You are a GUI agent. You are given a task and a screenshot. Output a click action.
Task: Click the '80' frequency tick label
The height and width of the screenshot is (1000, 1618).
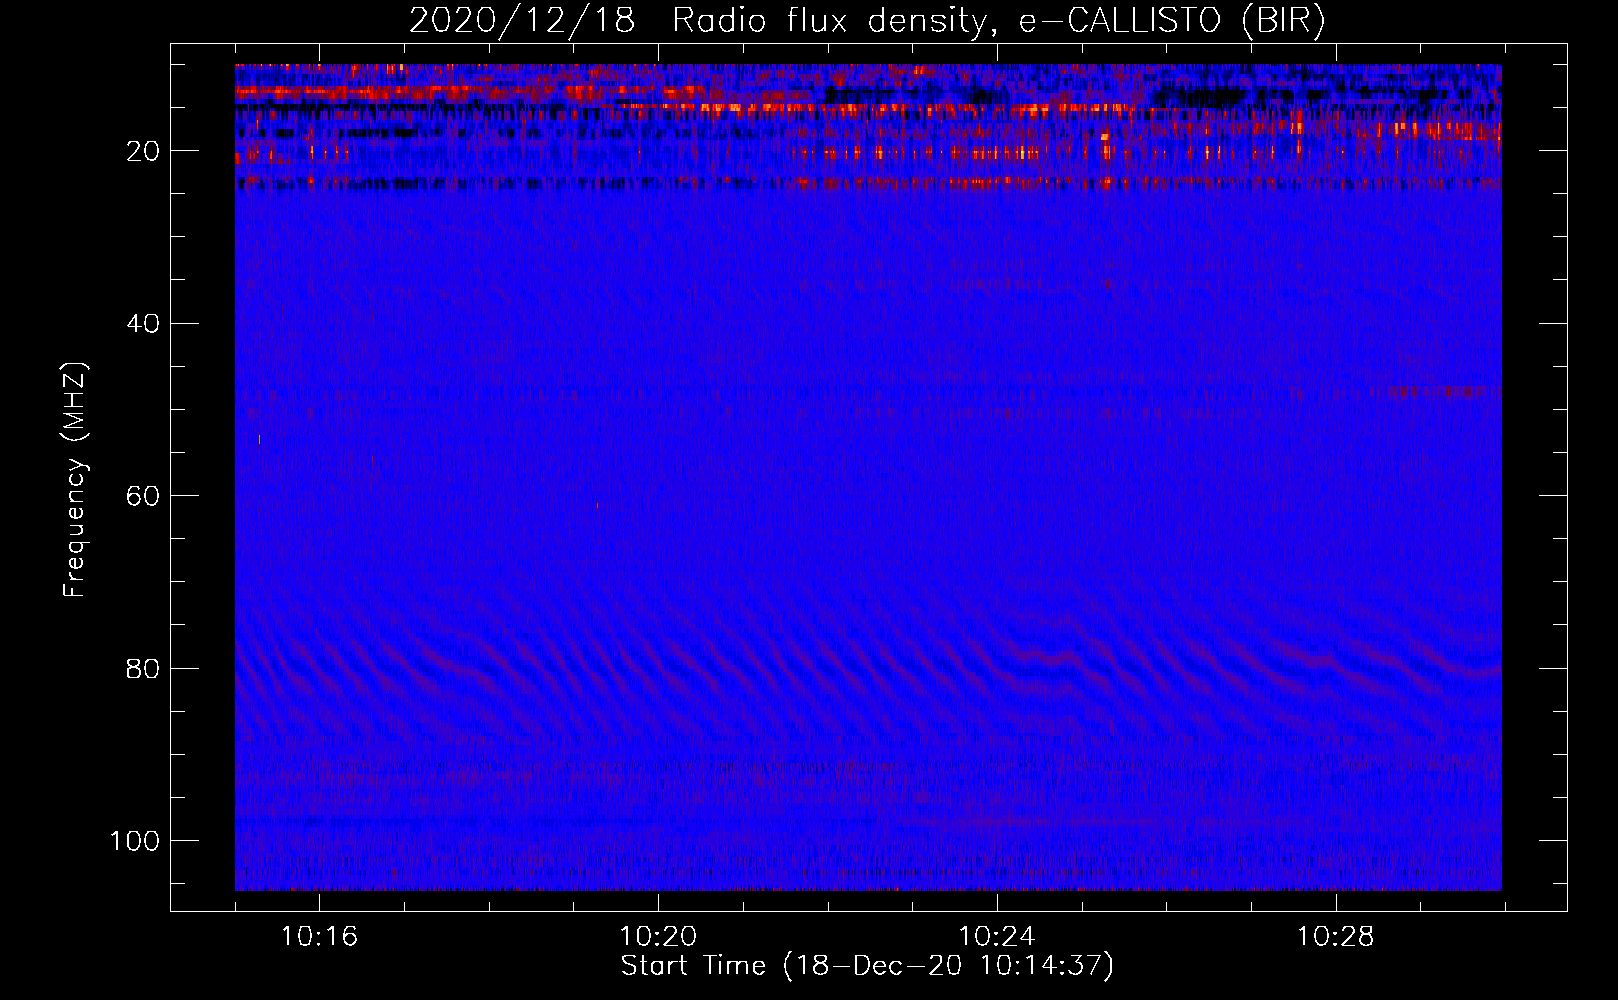(144, 669)
